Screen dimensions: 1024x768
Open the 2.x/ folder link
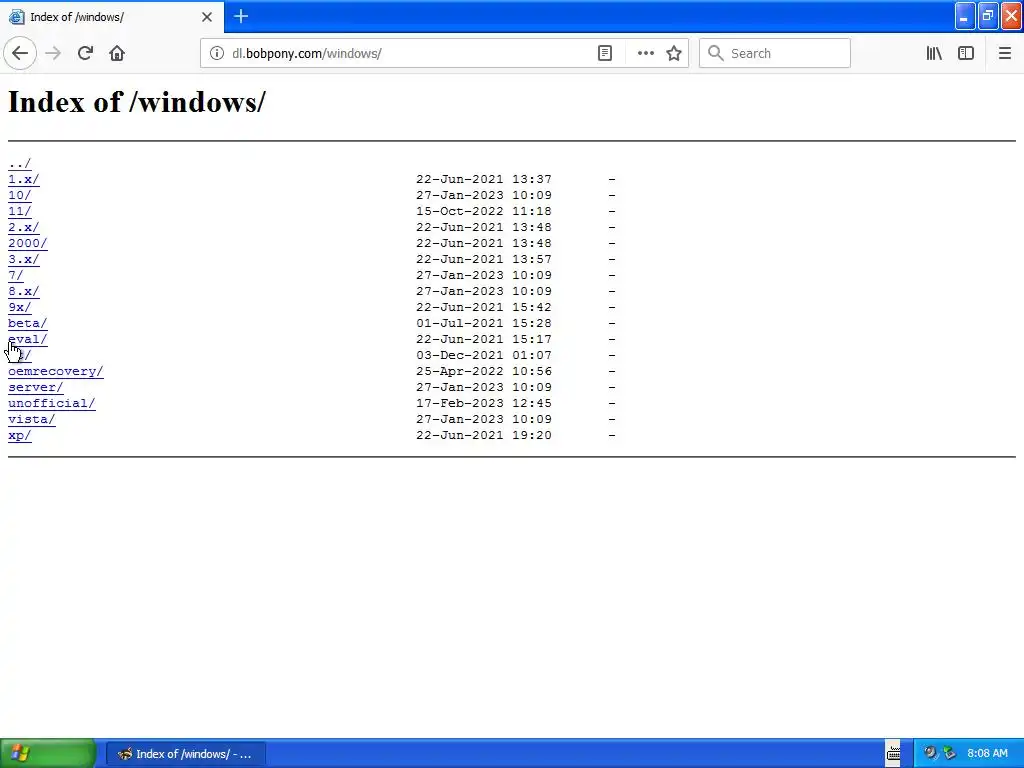click(24, 227)
